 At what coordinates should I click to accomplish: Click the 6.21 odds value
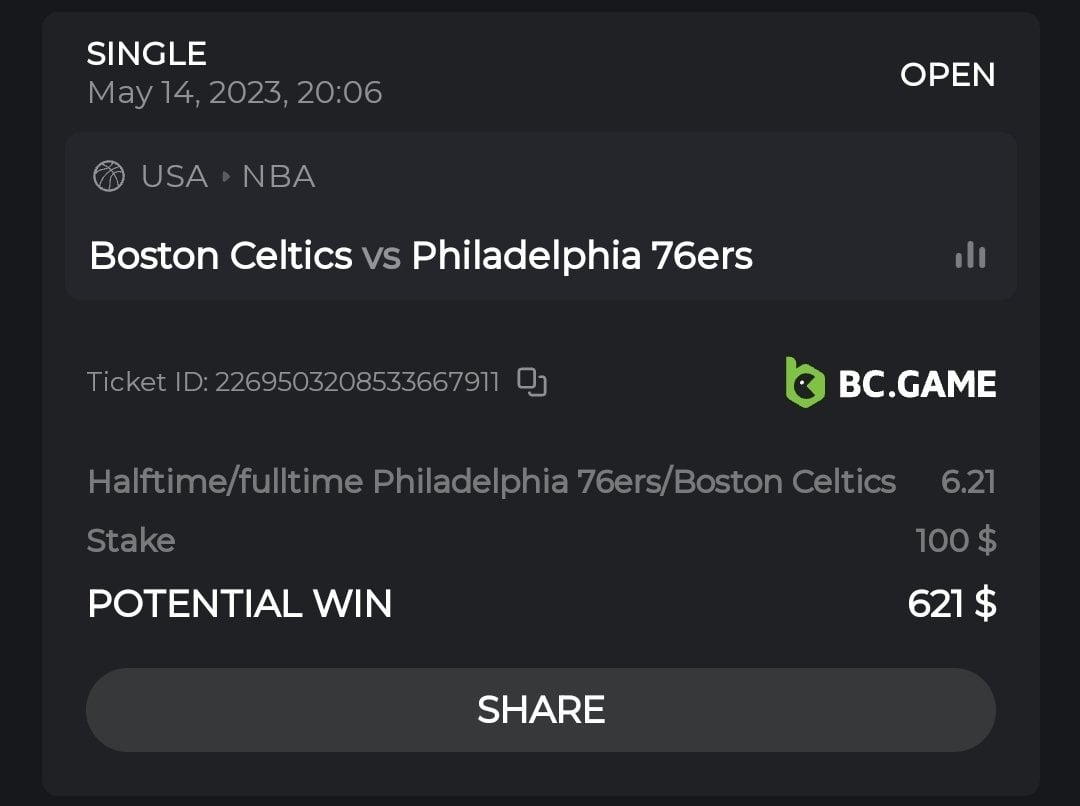coord(968,482)
